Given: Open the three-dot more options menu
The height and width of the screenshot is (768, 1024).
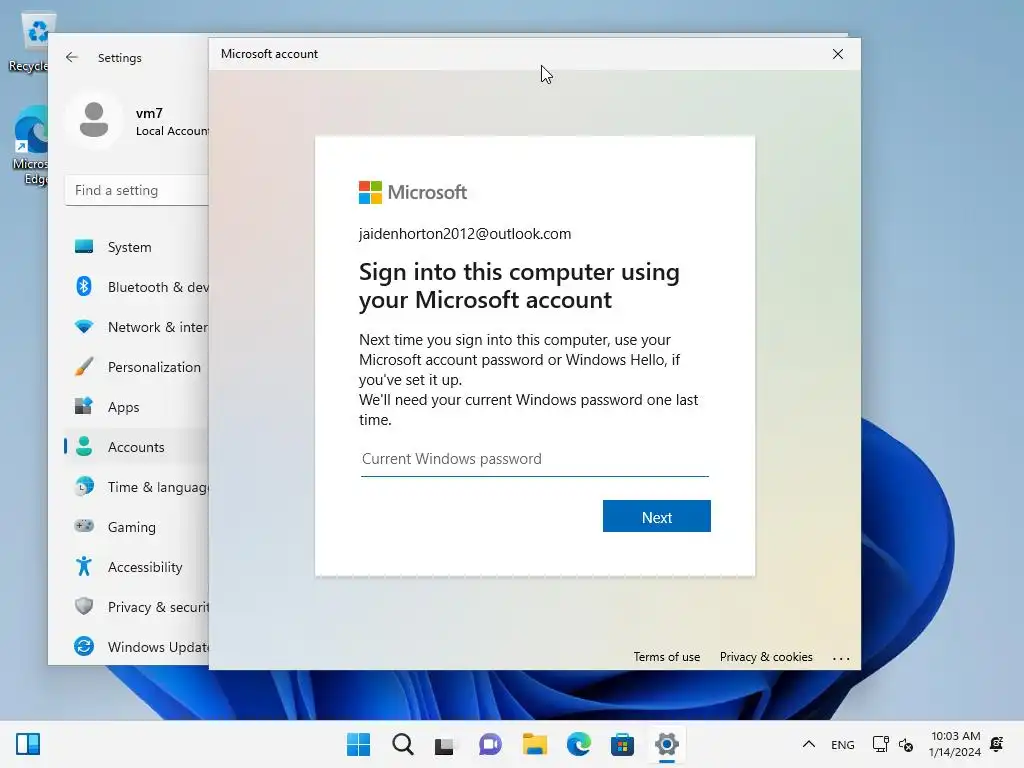Looking at the screenshot, I should pos(841,658).
